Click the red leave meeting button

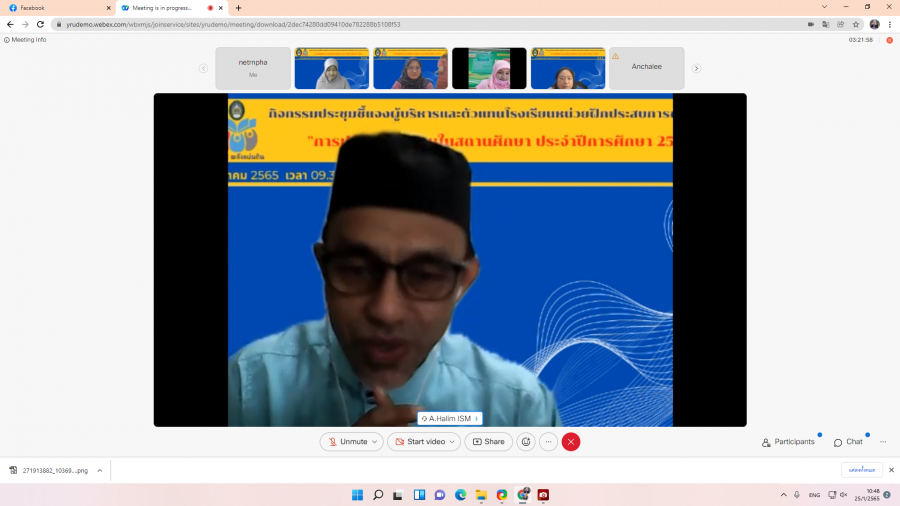[570, 442]
